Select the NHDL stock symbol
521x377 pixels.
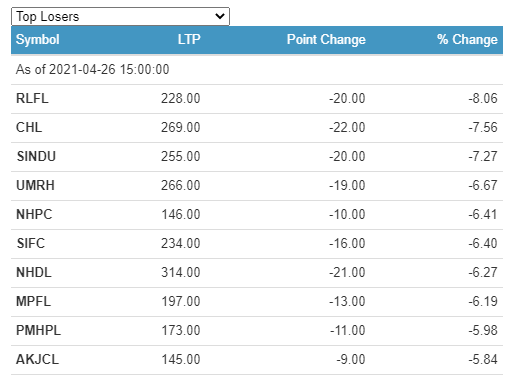(34, 273)
